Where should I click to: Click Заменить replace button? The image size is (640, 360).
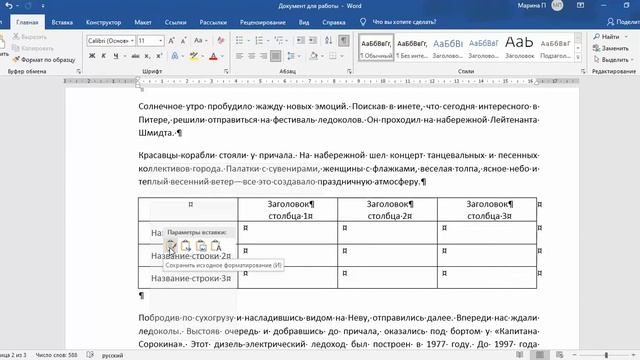coord(611,48)
